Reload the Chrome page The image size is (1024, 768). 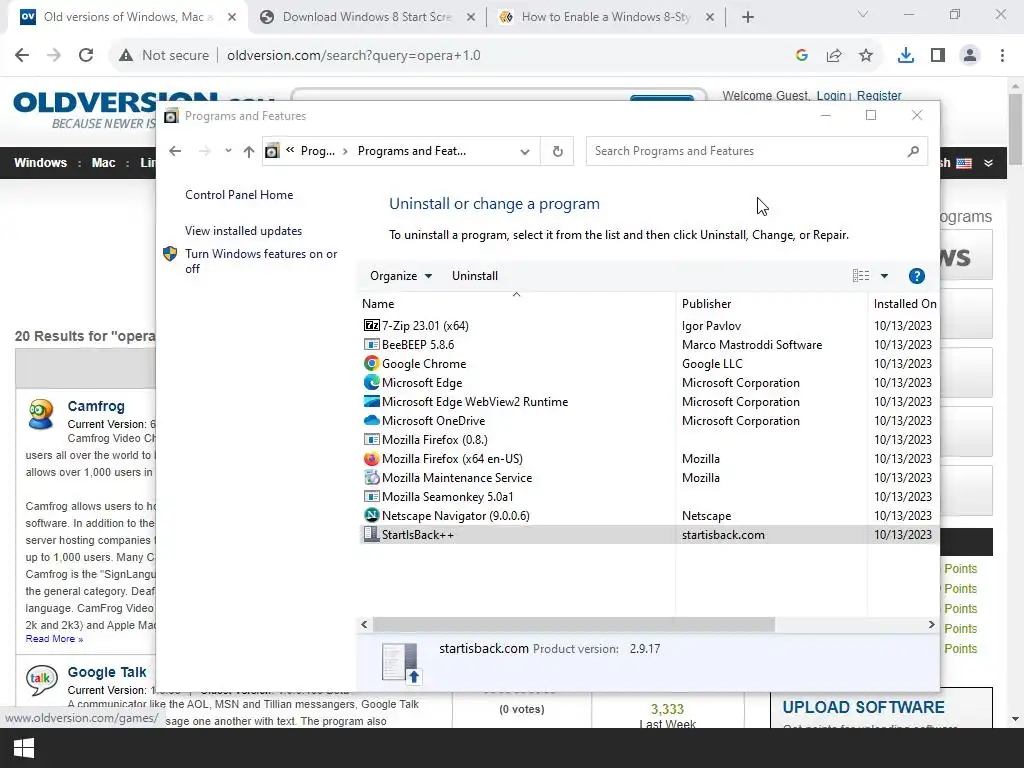(86, 55)
